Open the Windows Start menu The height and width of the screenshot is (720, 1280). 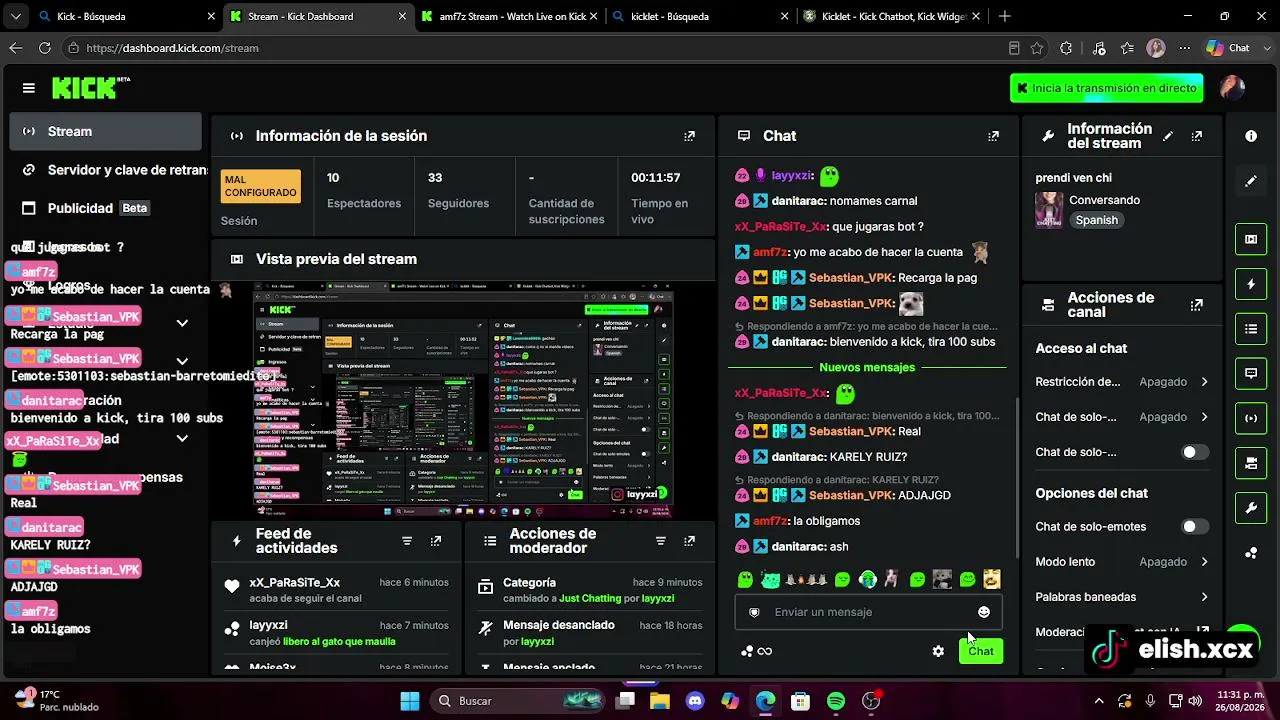[409, 701]
